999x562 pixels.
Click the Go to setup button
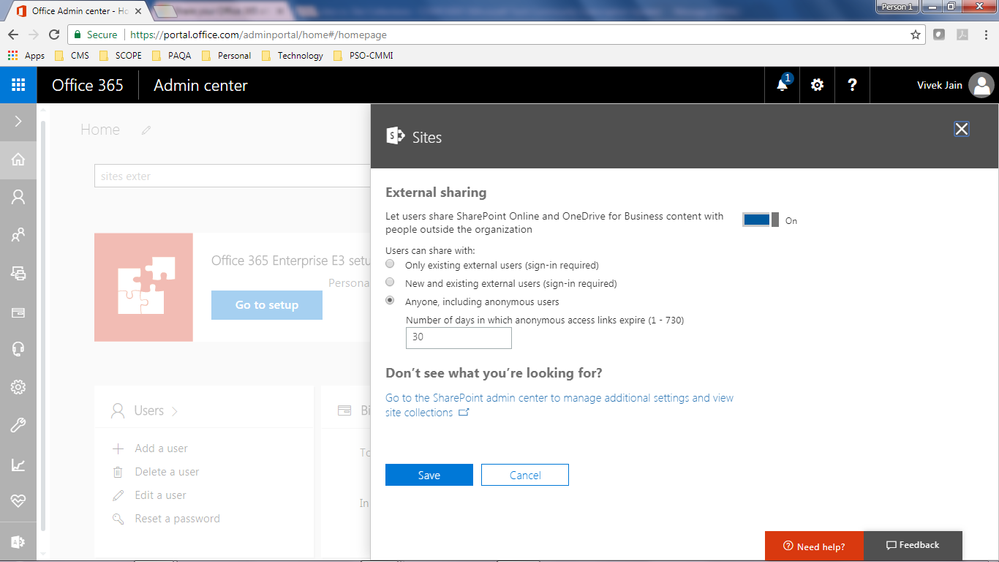click(x=266, y=305)
